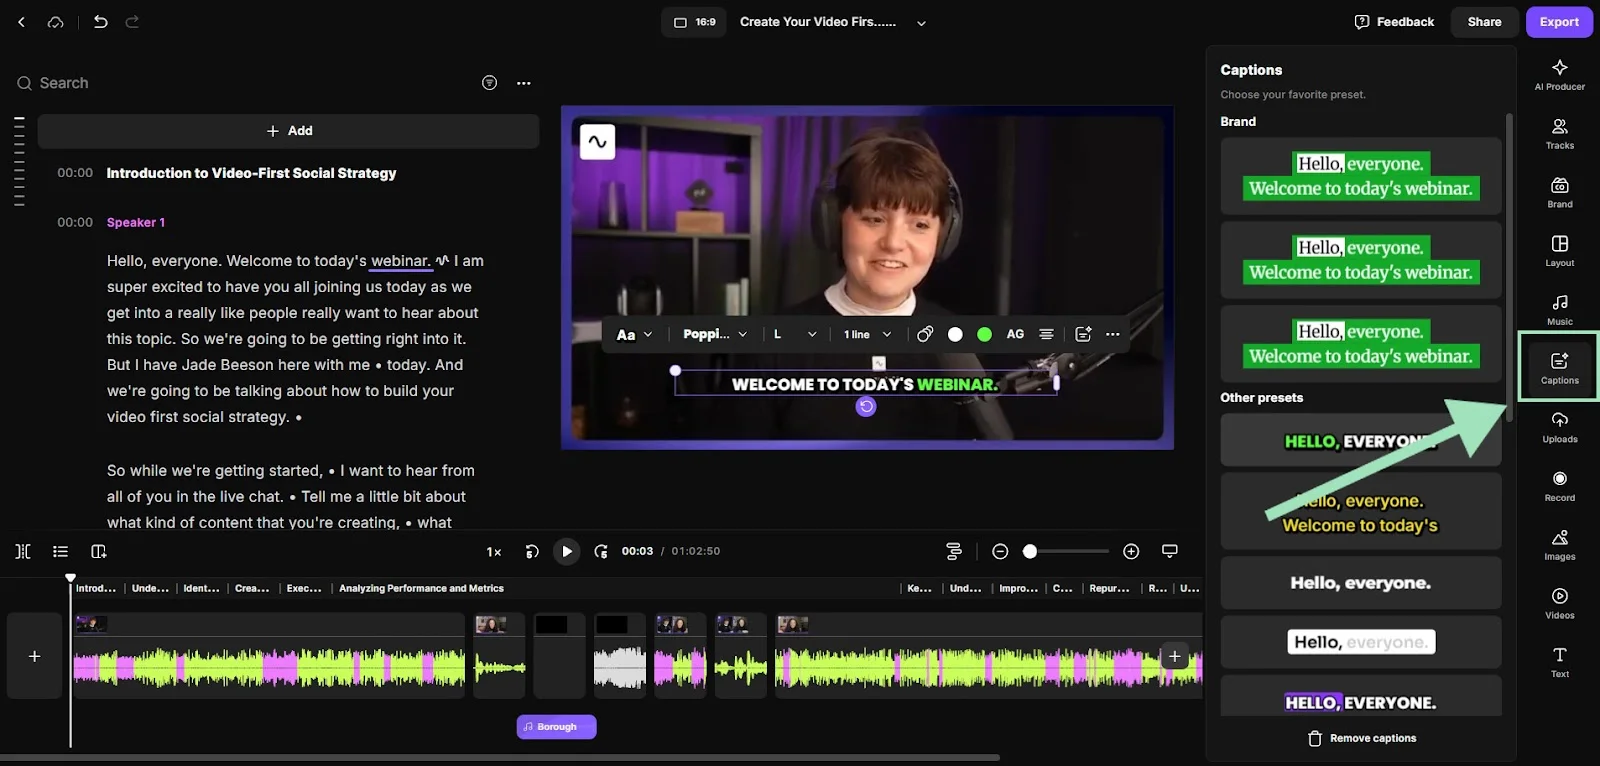Open the Text sidebar panel
Viewport: 1600px width, 766px height.
pyautogui.click(x=1559, y=662)
